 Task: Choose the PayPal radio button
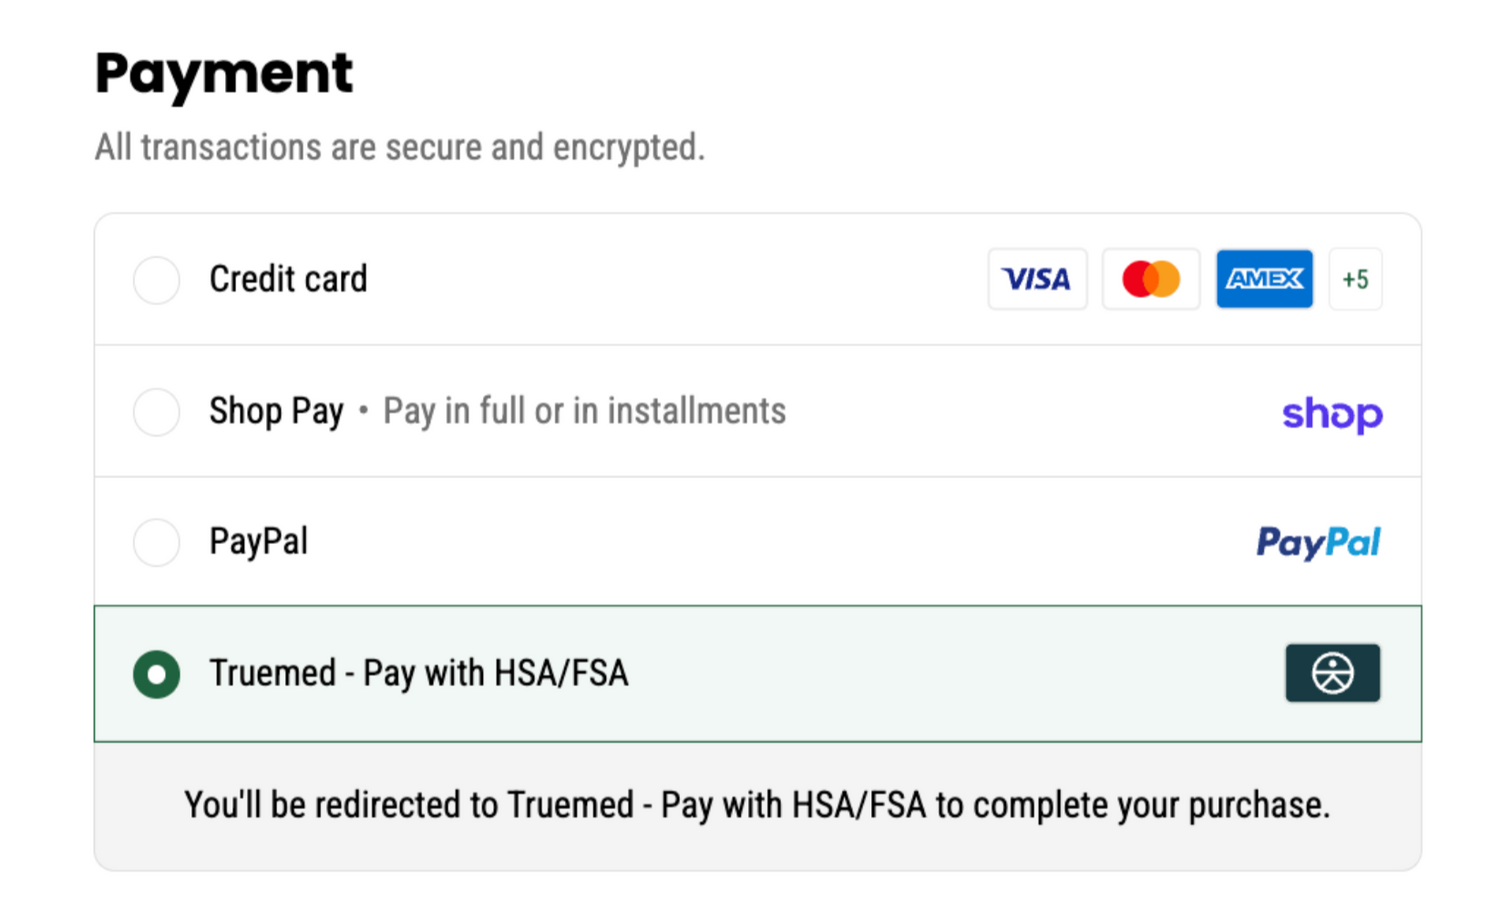coord(157,542)
